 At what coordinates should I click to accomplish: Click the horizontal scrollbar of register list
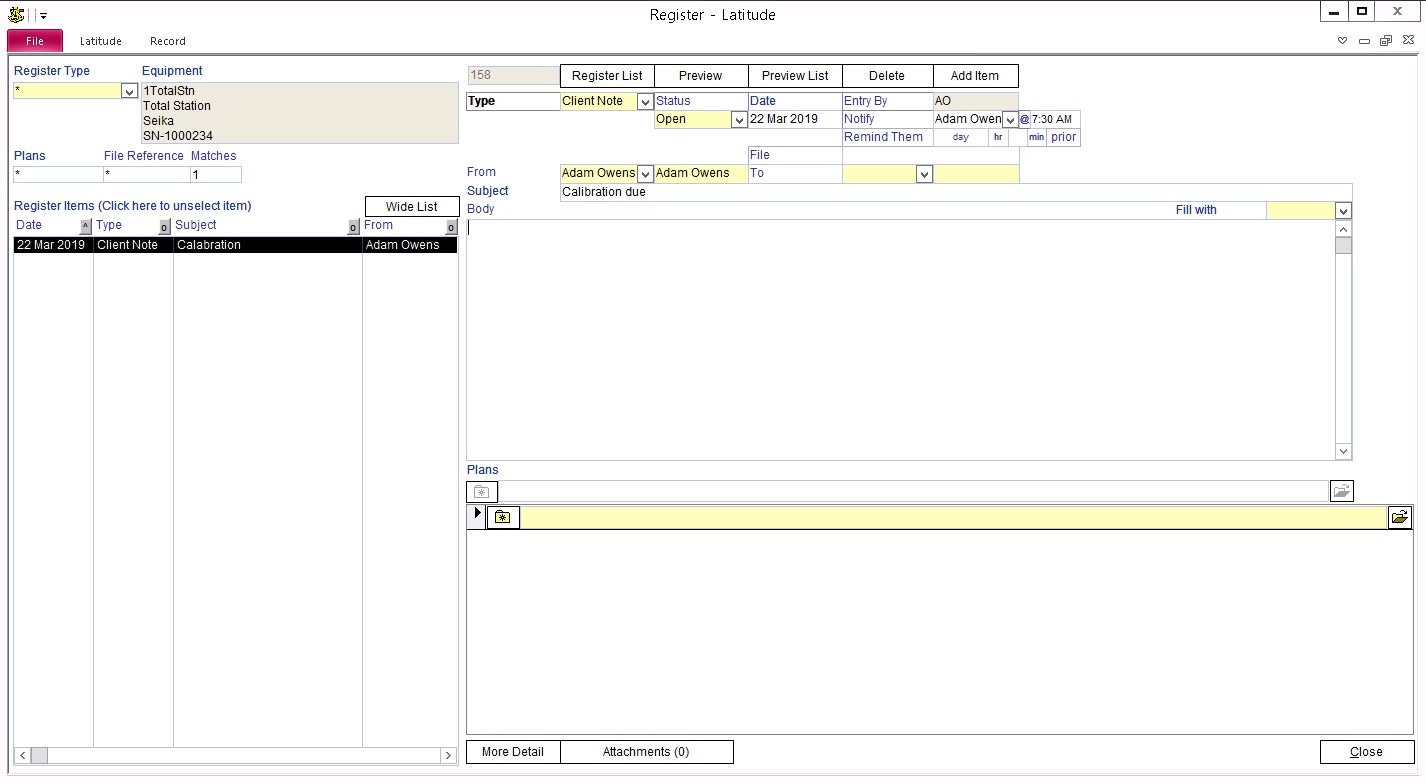click(x=235, y=756)
